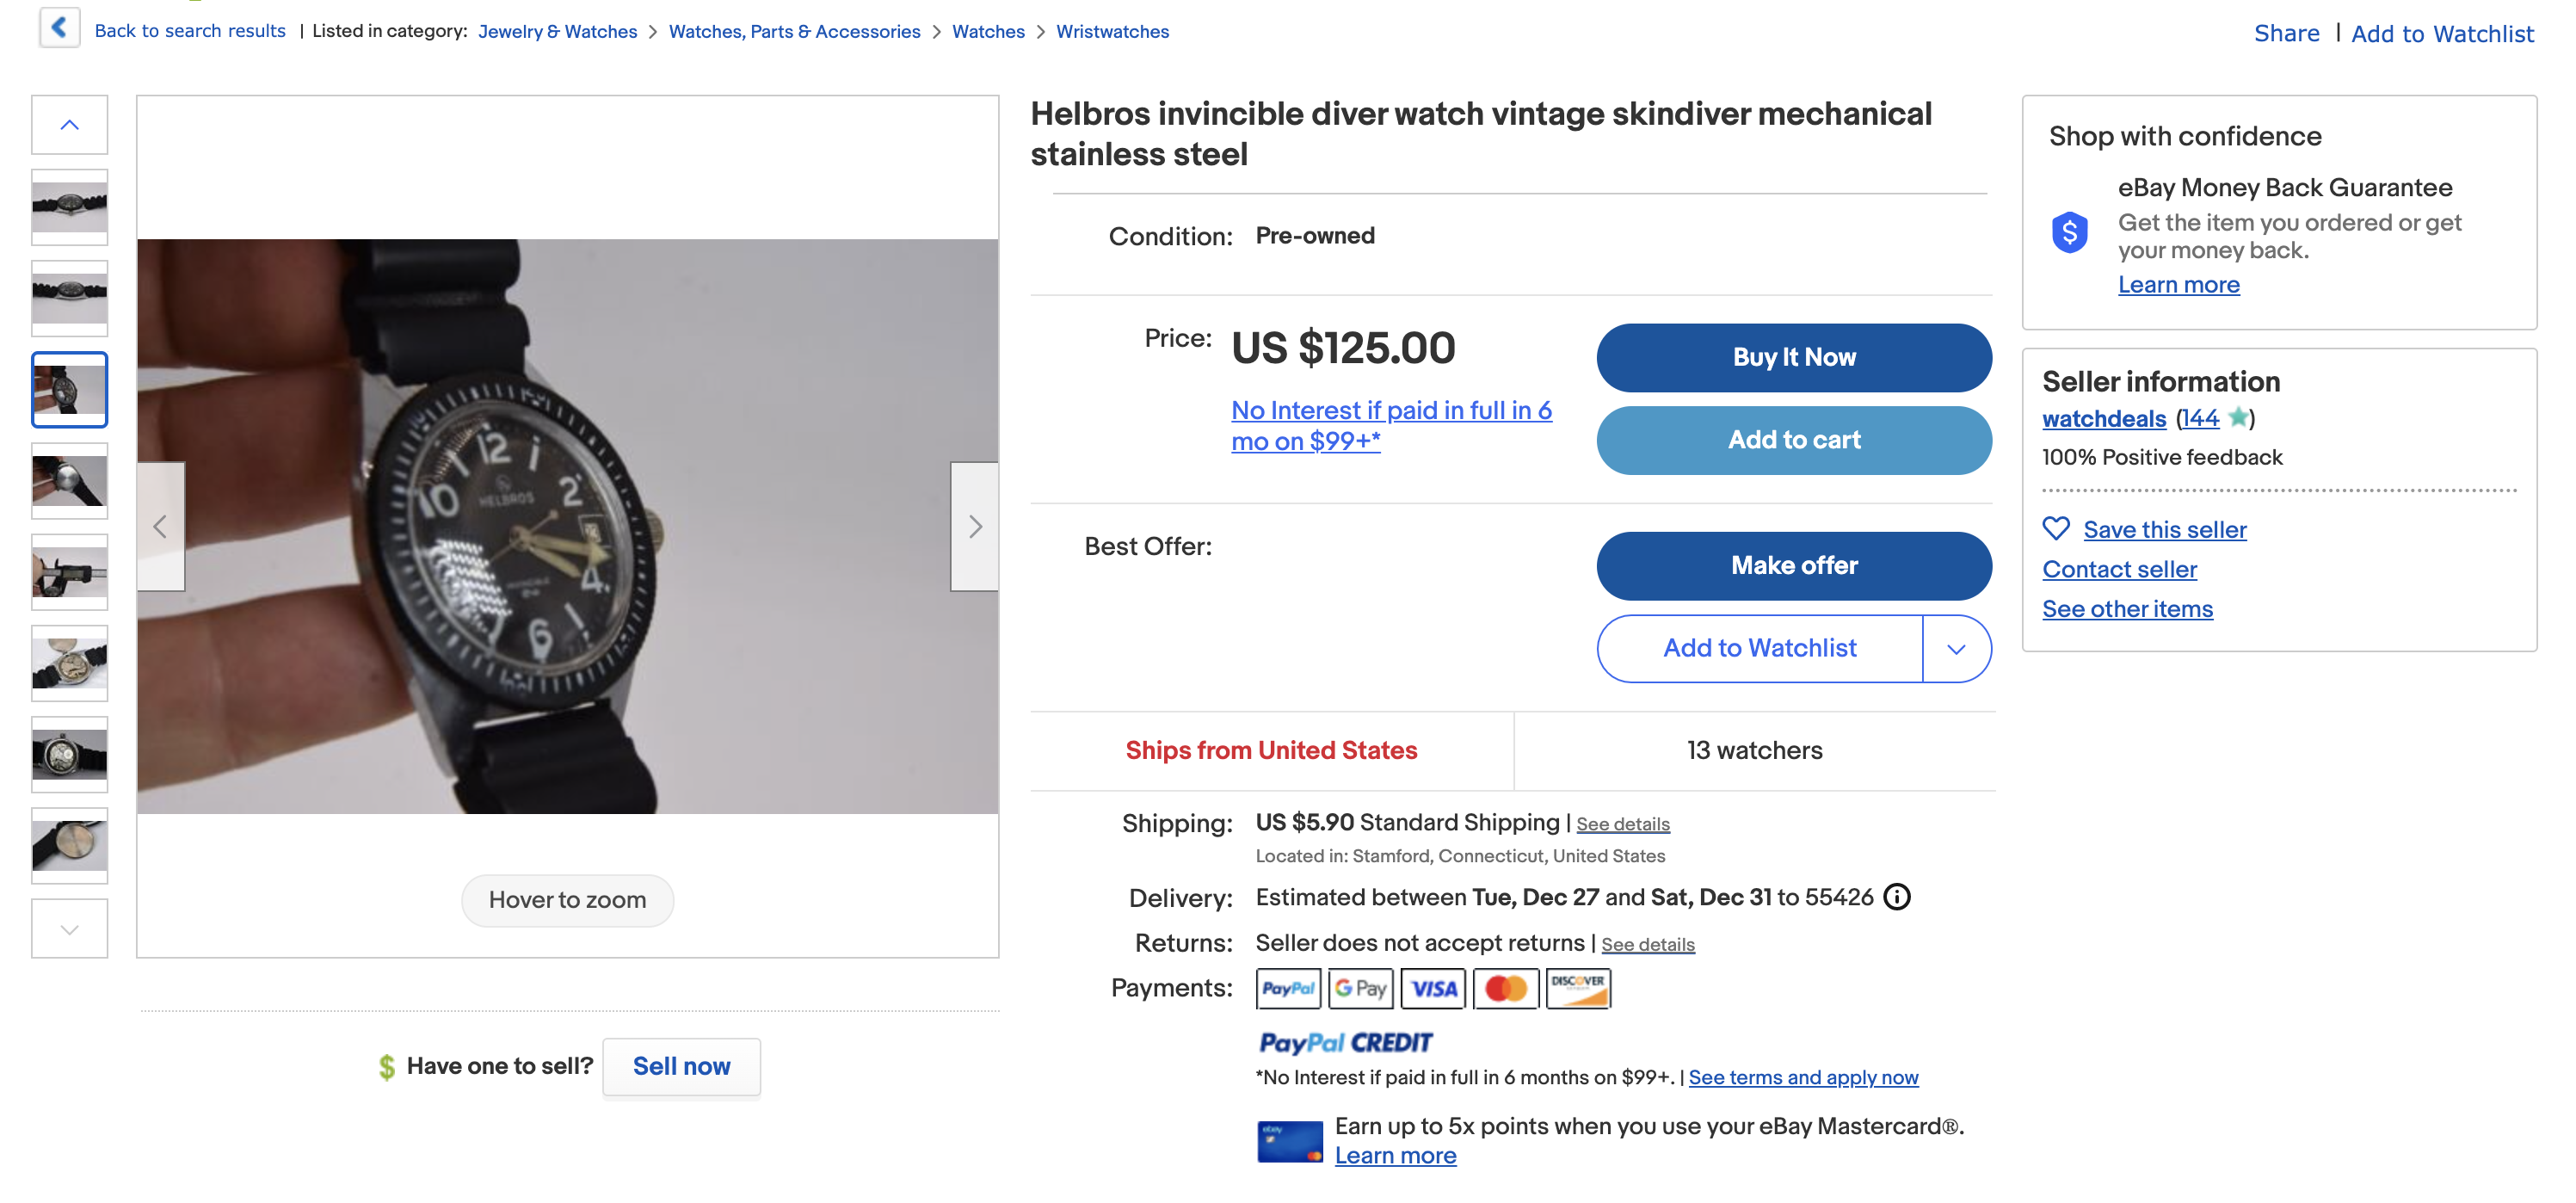This screenshot has width=2576, height=1203.
Task: Click the seller feedback star icon
Action: point(2238,418)
